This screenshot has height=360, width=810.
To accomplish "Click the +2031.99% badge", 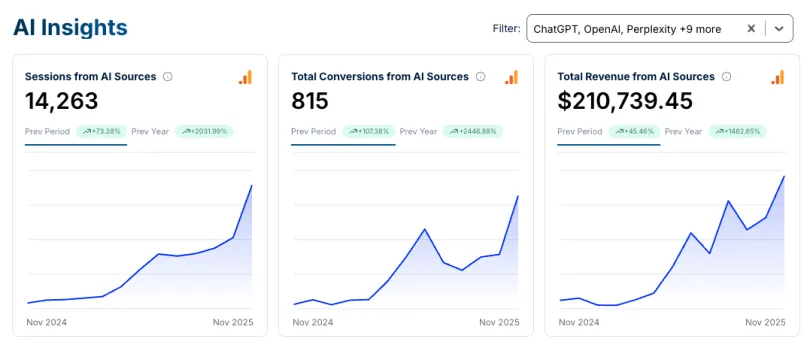I will pyautogui.click(x=204, y=131).
